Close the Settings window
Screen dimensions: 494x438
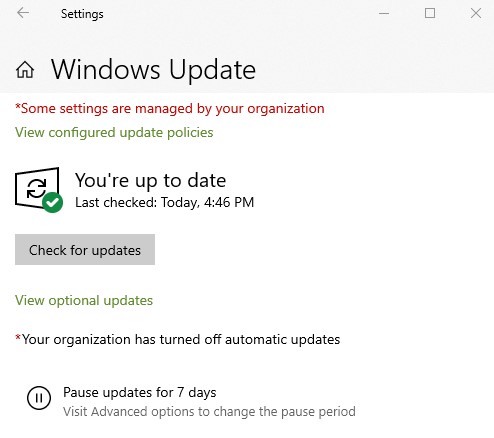(x=476, y=13)
